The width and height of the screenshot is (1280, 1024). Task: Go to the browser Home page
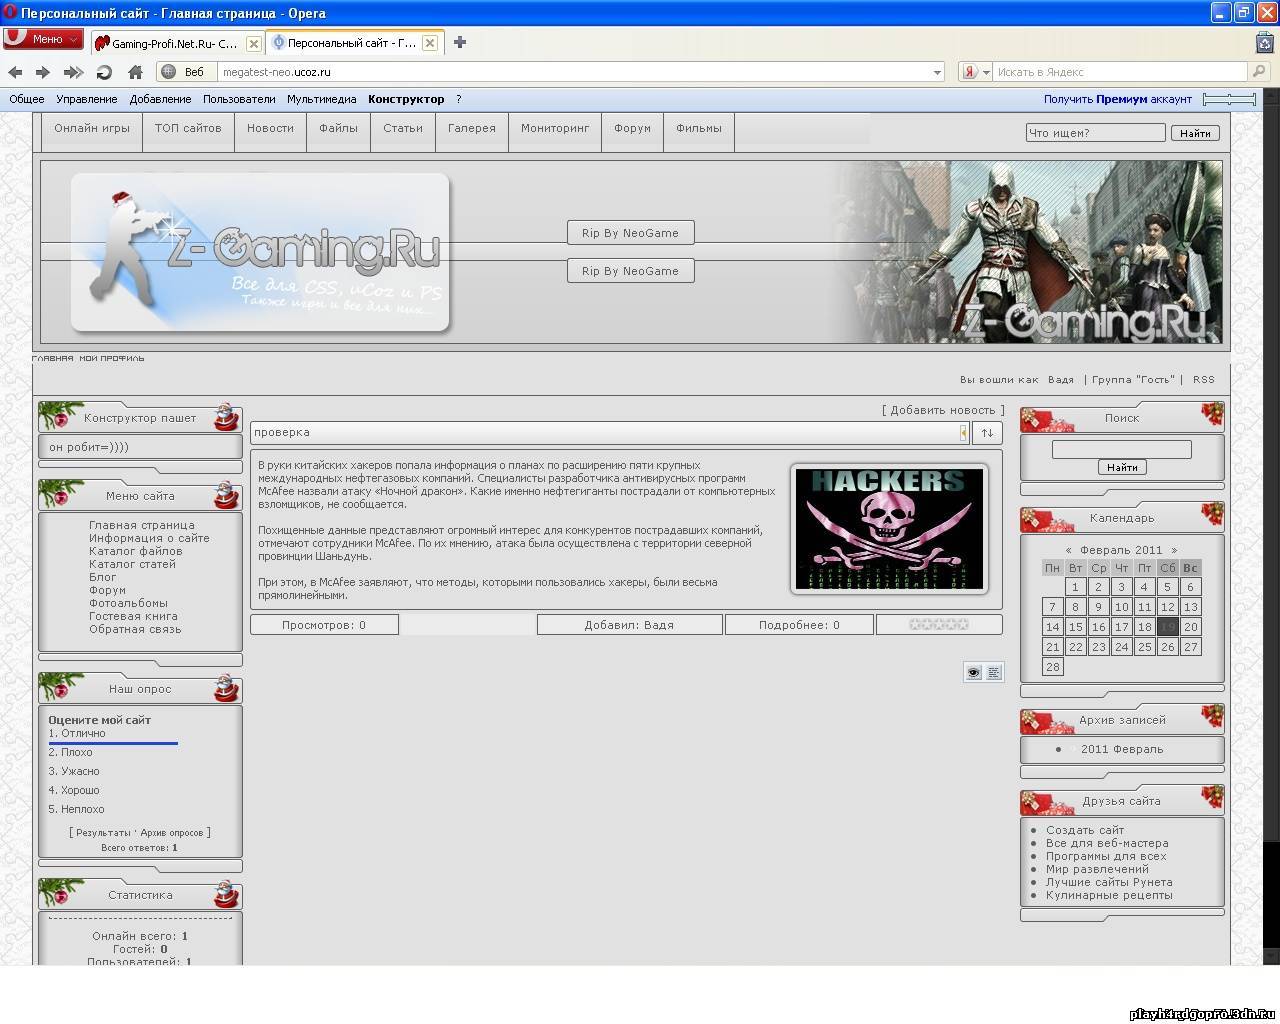point(135,72)
